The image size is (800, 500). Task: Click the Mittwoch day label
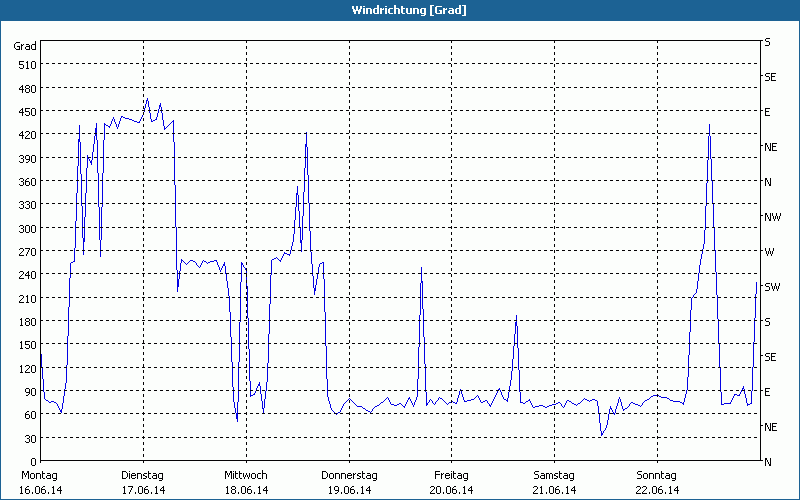246,475
